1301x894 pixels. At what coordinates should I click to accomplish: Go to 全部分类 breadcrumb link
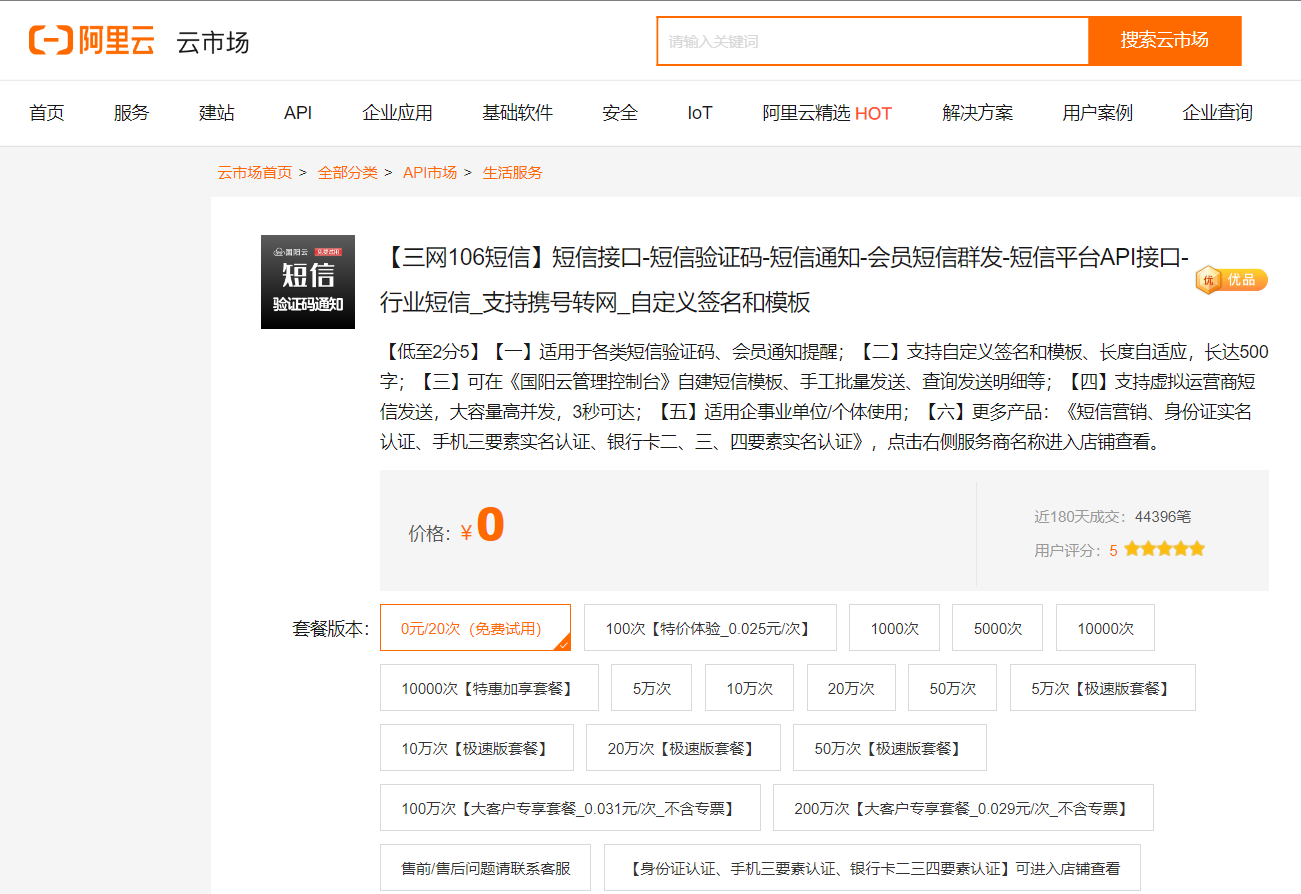coord(348,173)
